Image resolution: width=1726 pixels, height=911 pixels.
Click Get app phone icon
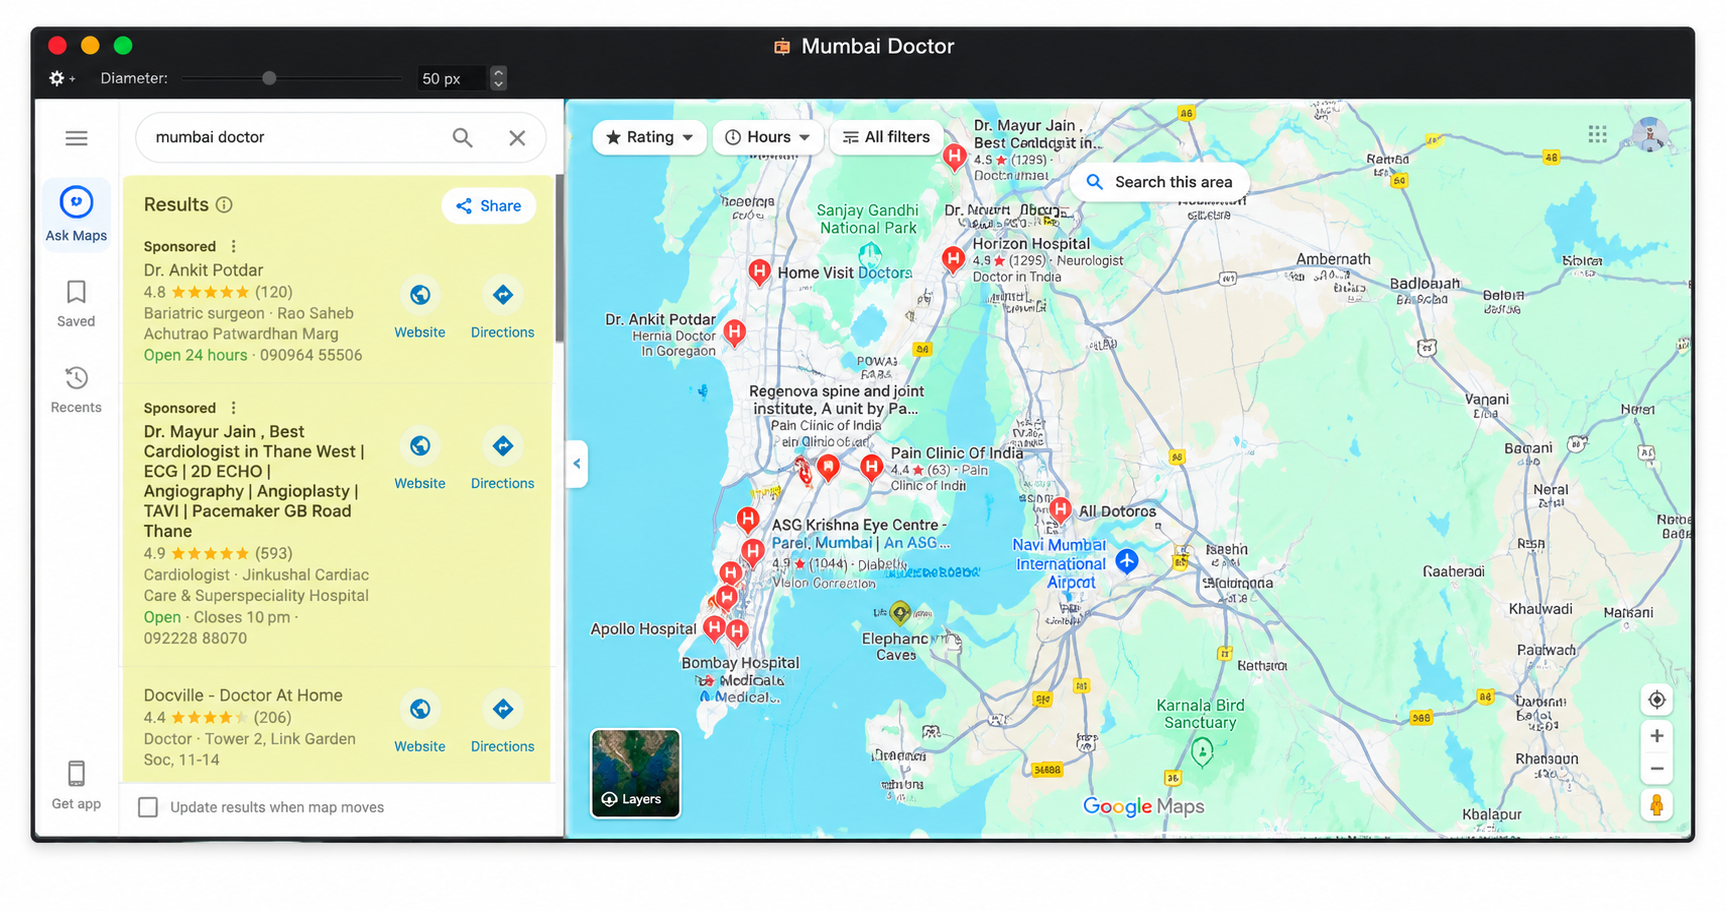(x=76, y=773)
